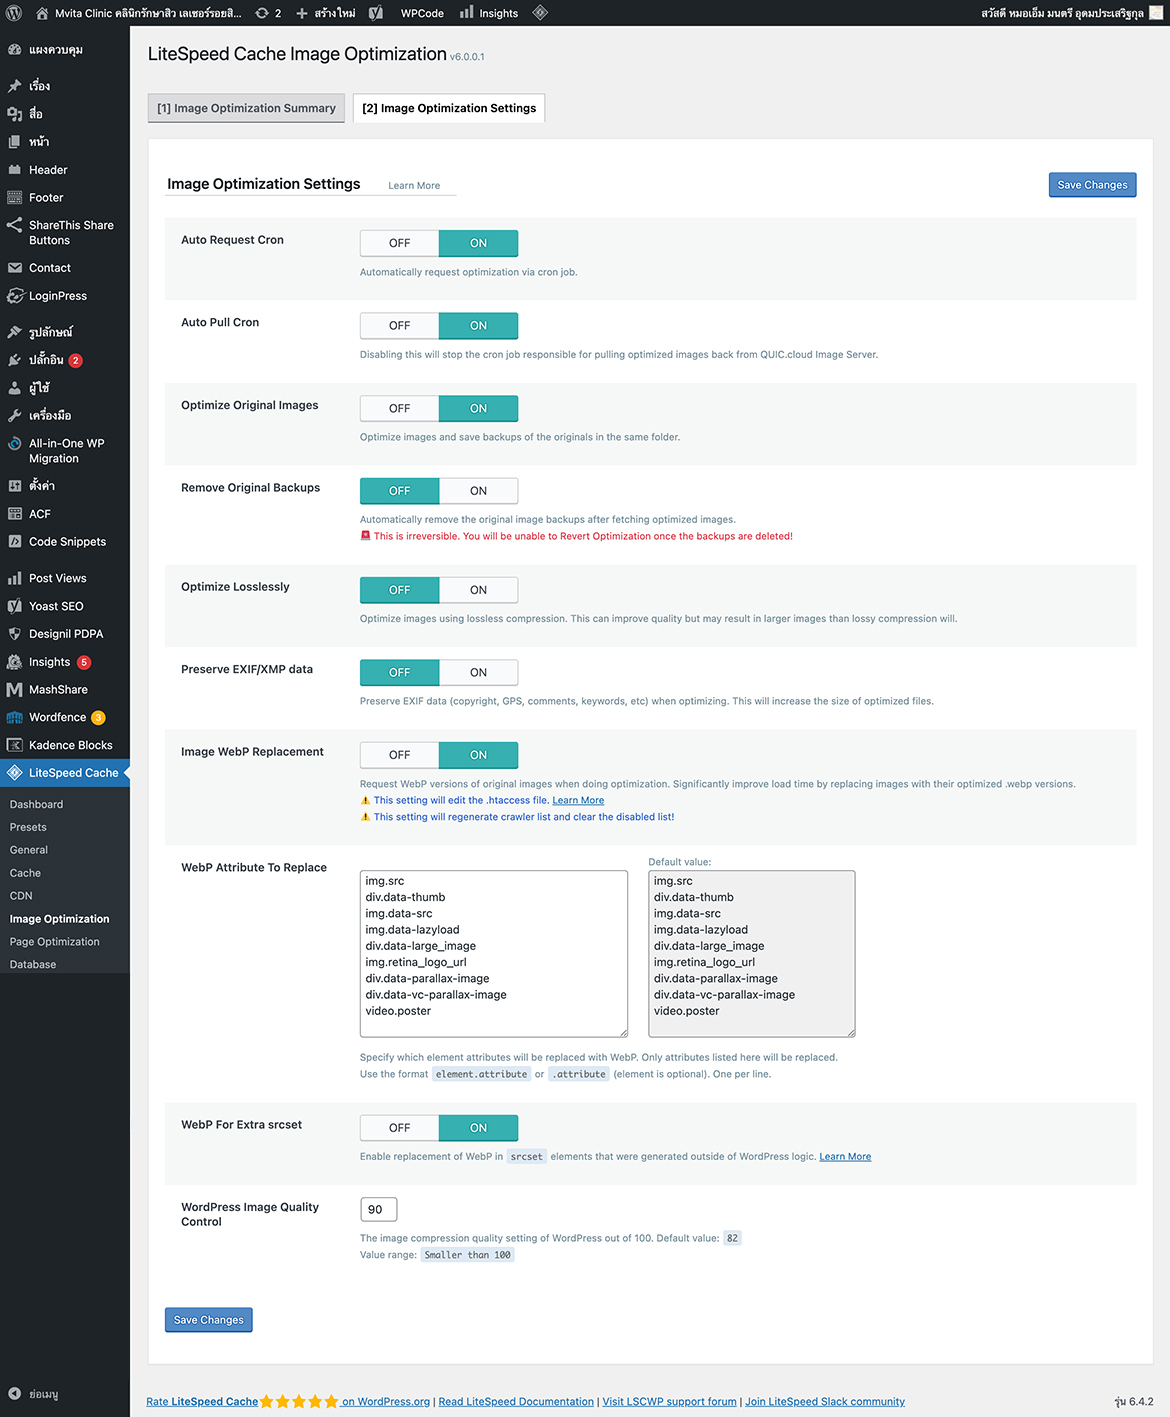The height and width of the screenshot is (1417, 1170).
Task: Join LiteSpeed Slack community link
Action: tap(825, 1402)
